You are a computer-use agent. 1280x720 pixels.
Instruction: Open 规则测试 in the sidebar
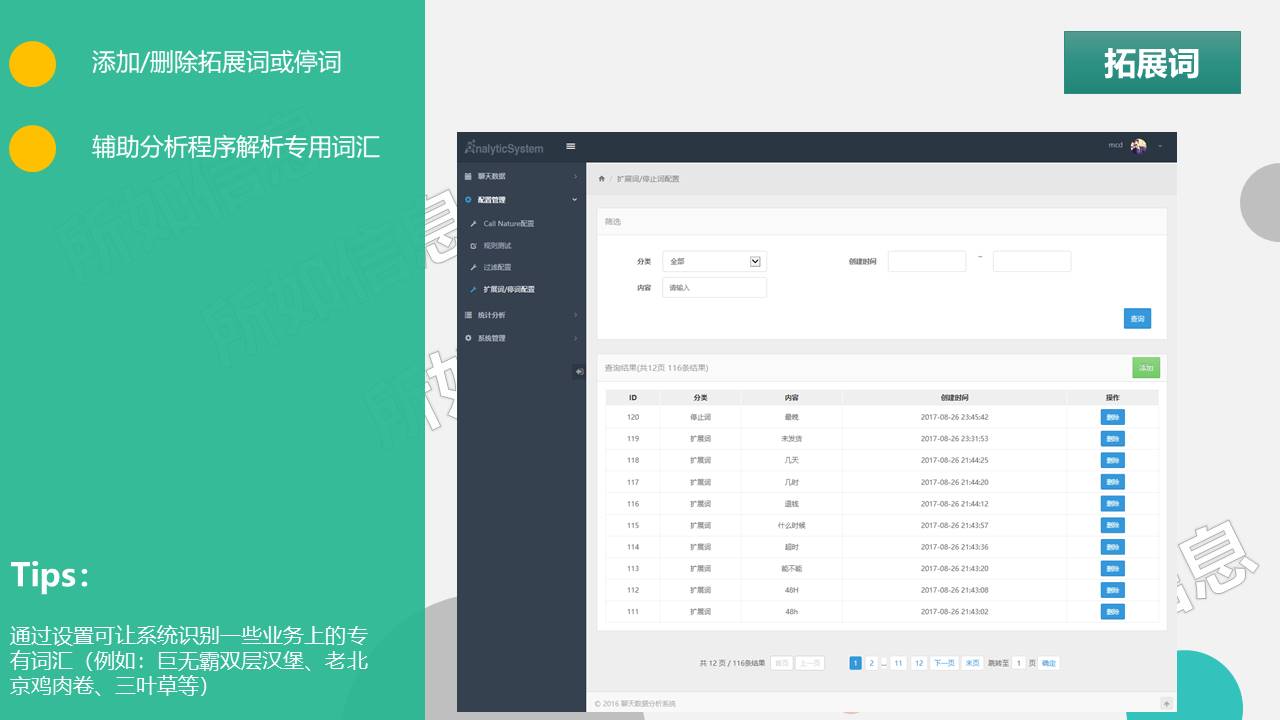497,246
